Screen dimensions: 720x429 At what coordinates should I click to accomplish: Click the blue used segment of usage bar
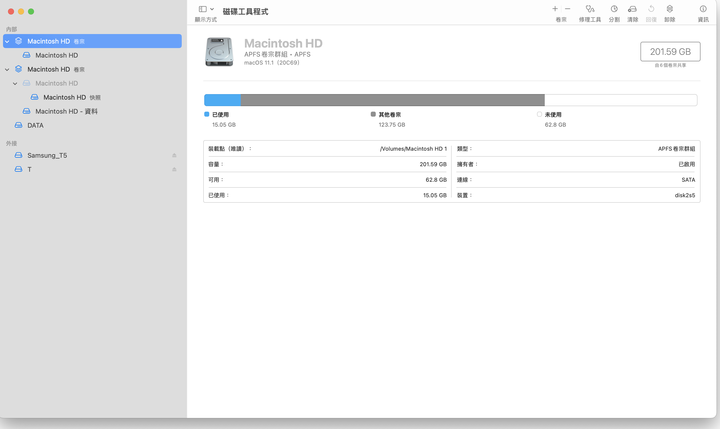(223, 100)
